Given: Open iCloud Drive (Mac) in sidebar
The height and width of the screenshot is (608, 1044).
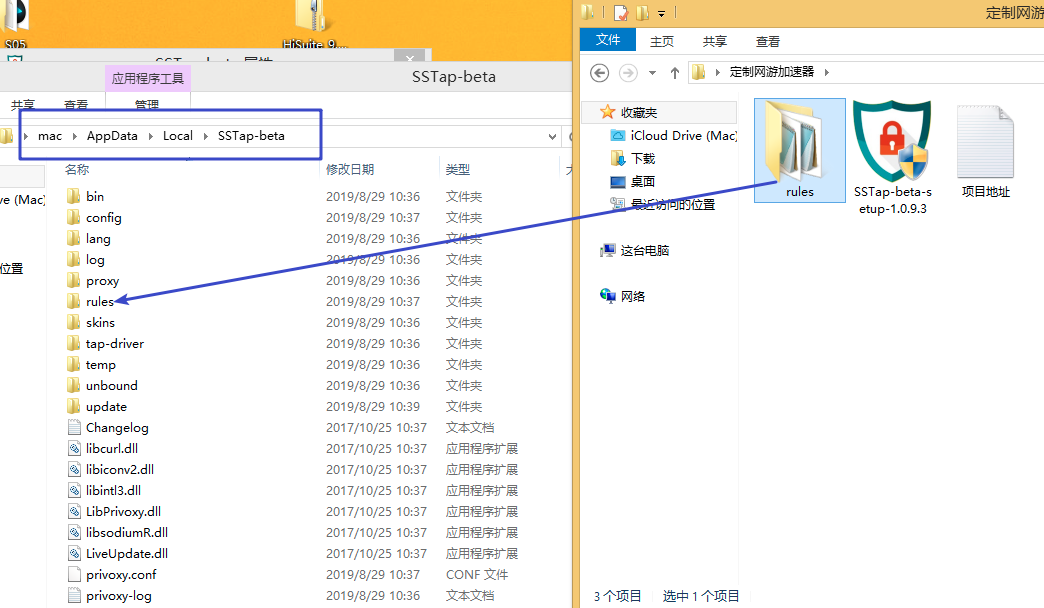Looking at the screenshot, I should [673, 135].
